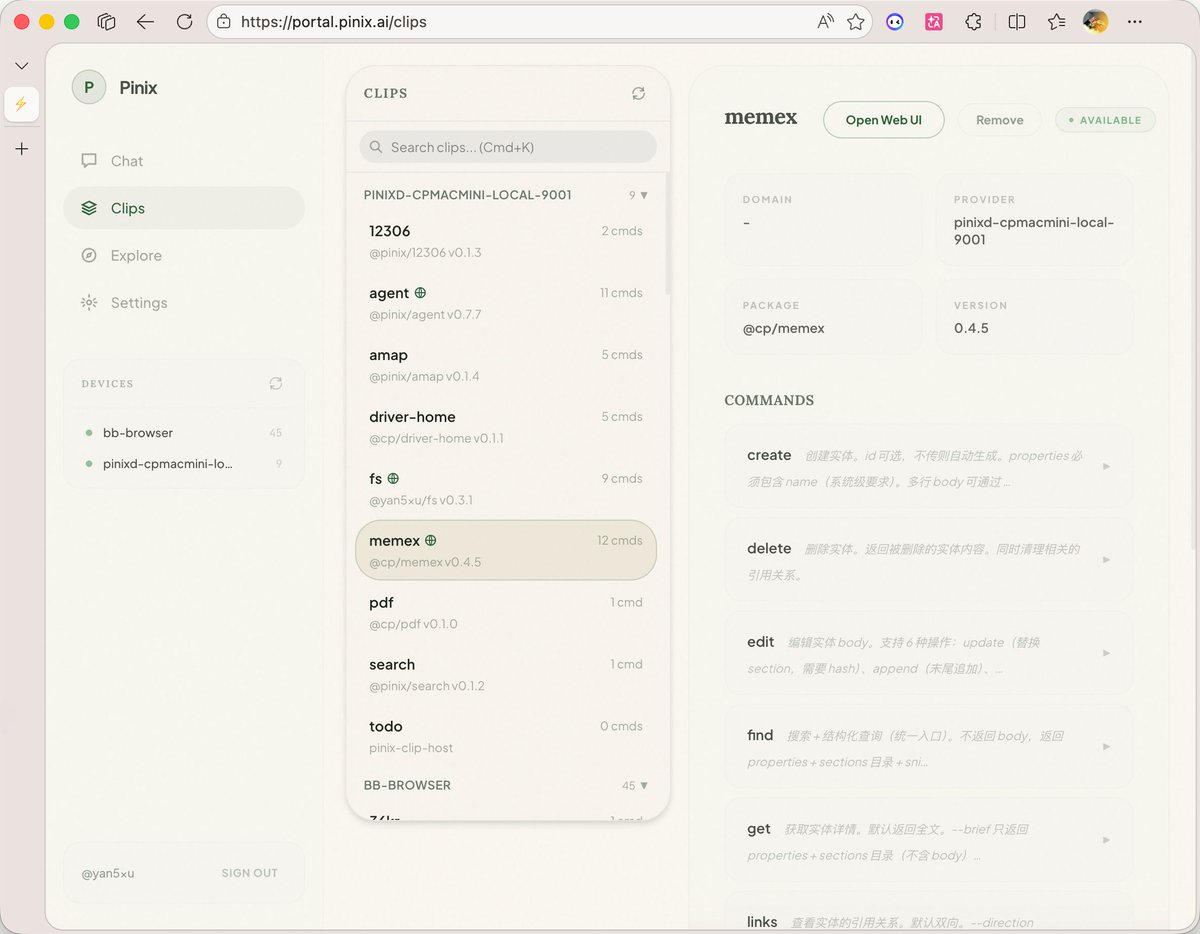Select the 12306 clip

click(506, 241)
